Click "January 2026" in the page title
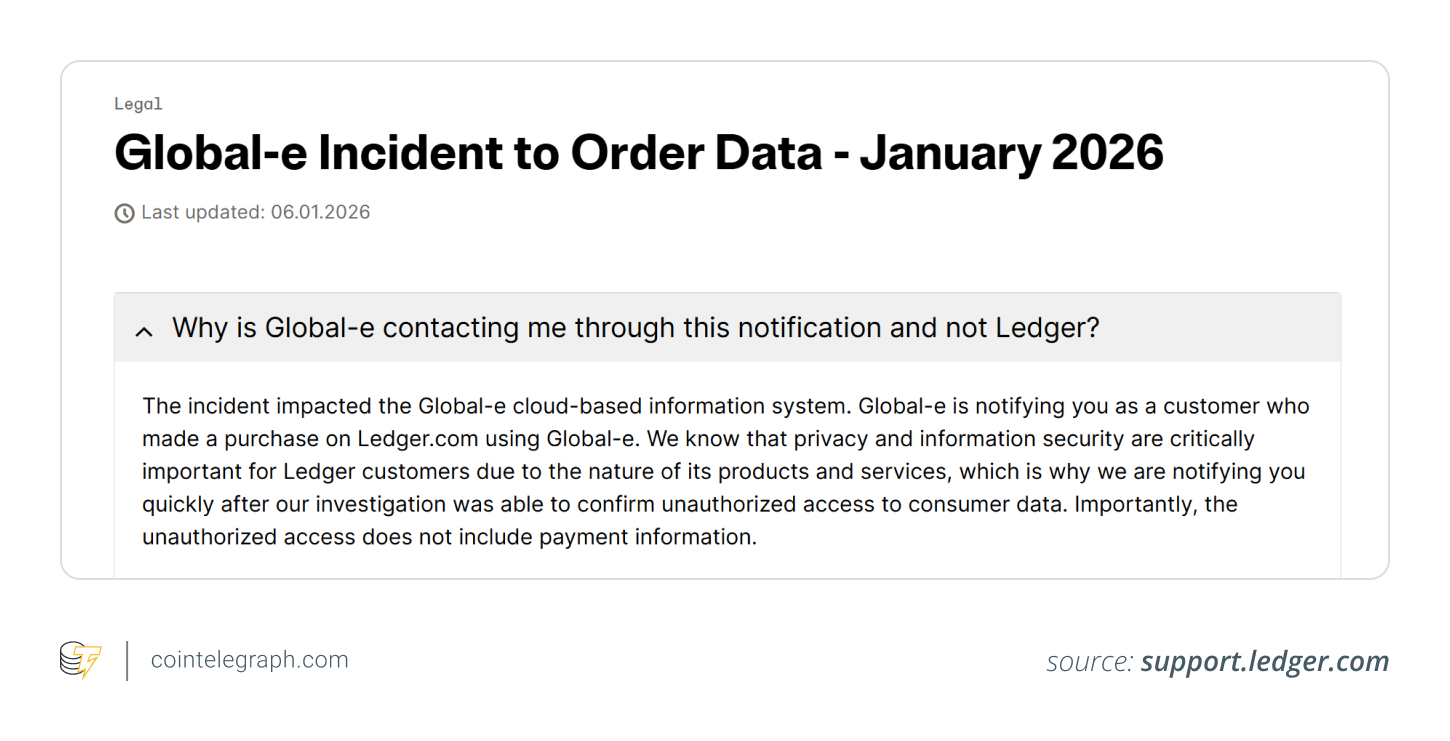This screenshot has height=741, width=1450. click(1011, 153)
